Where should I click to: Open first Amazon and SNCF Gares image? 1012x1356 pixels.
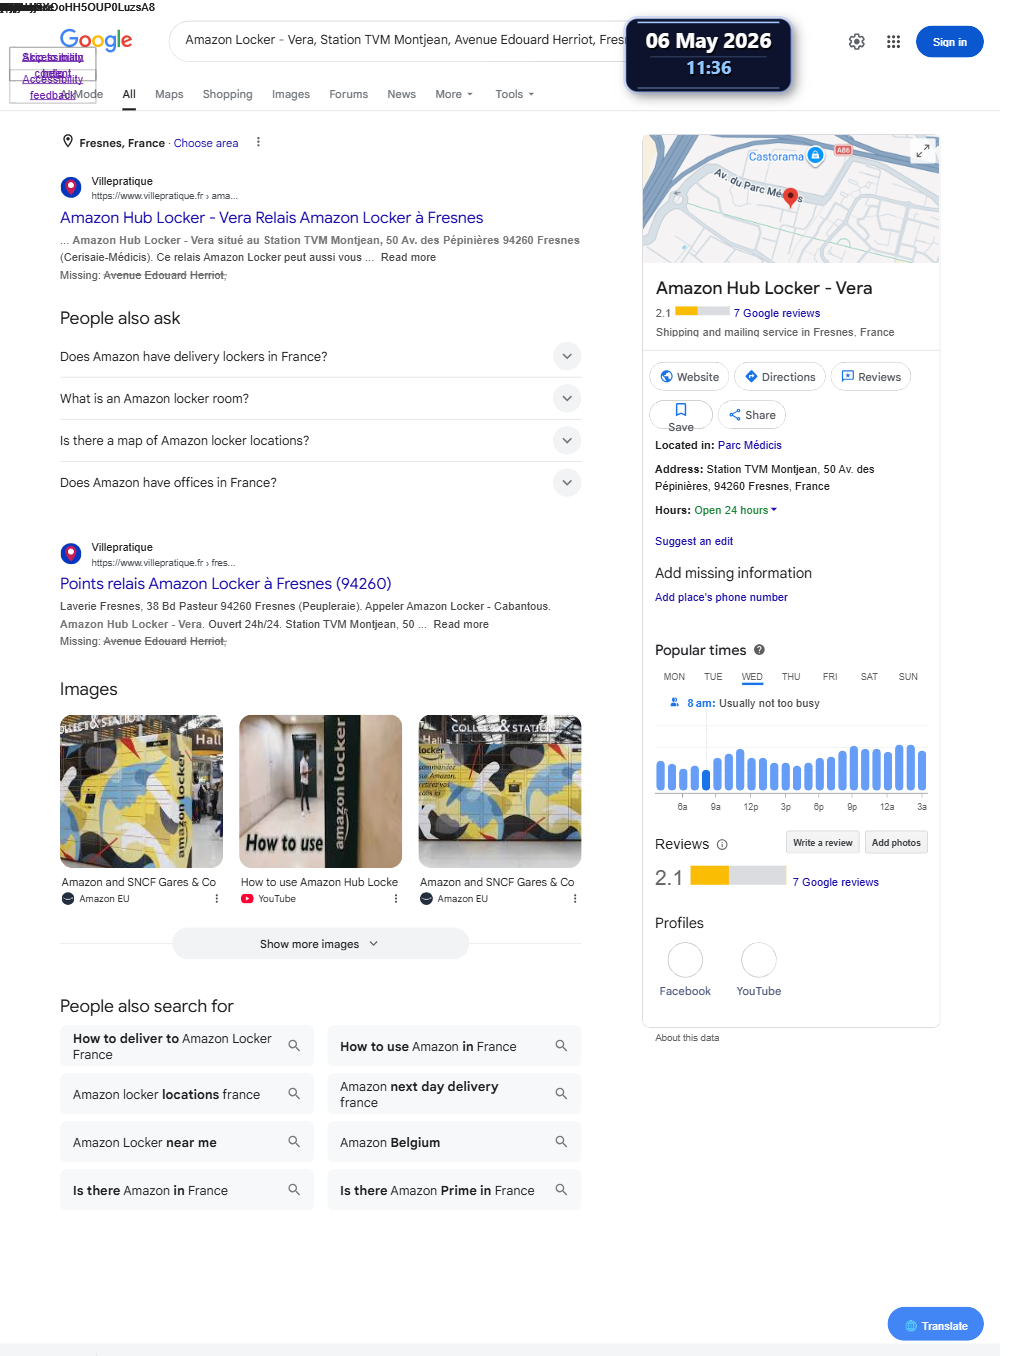click(141, 791)
